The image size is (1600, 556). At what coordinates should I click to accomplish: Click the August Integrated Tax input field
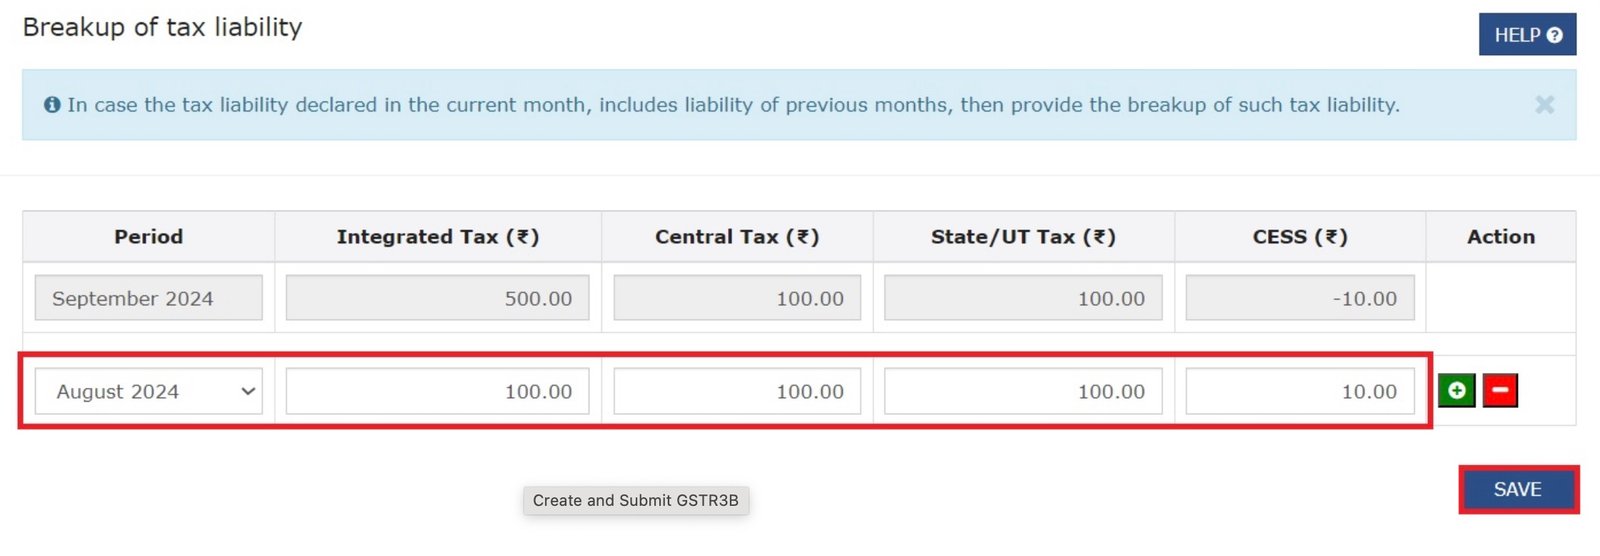pos(437,392)
